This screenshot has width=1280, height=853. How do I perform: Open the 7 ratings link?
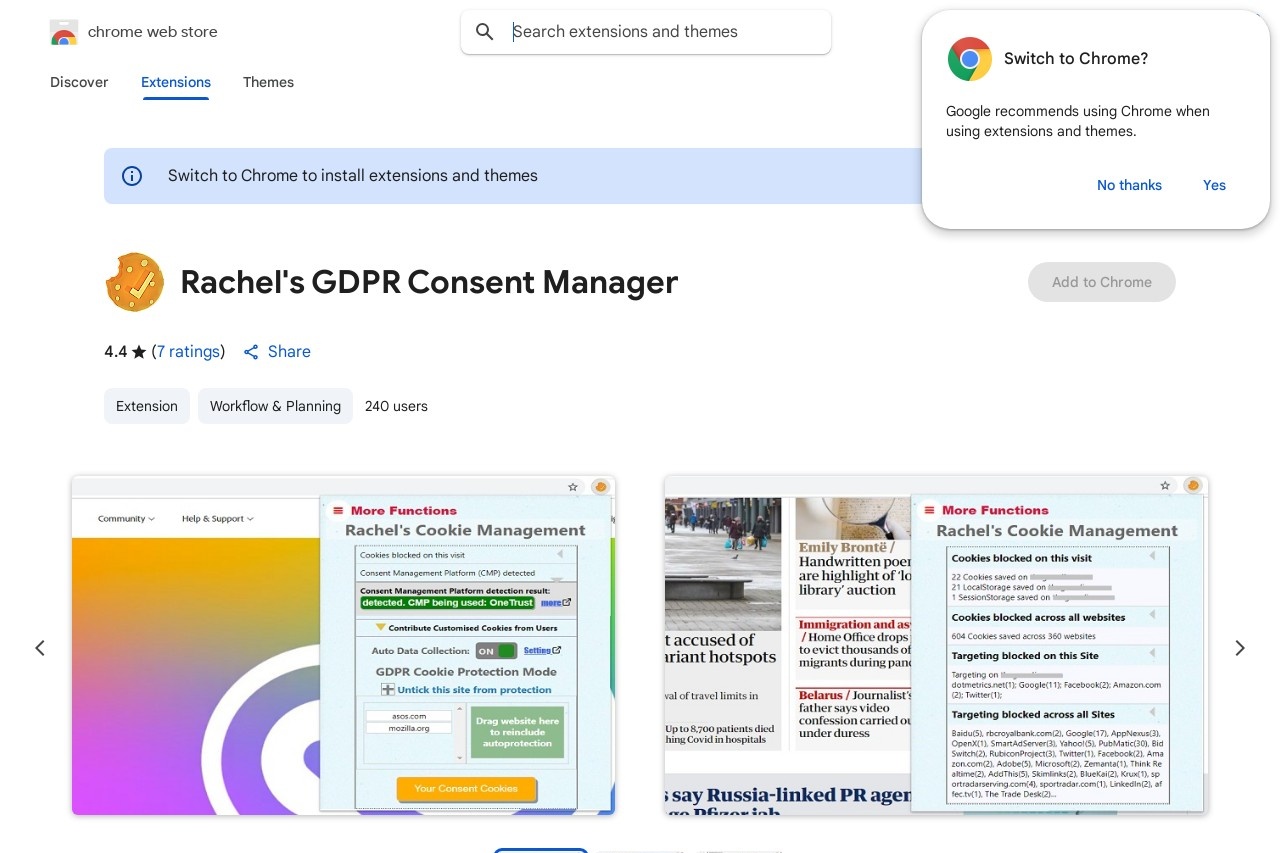(x=188, y=351)
